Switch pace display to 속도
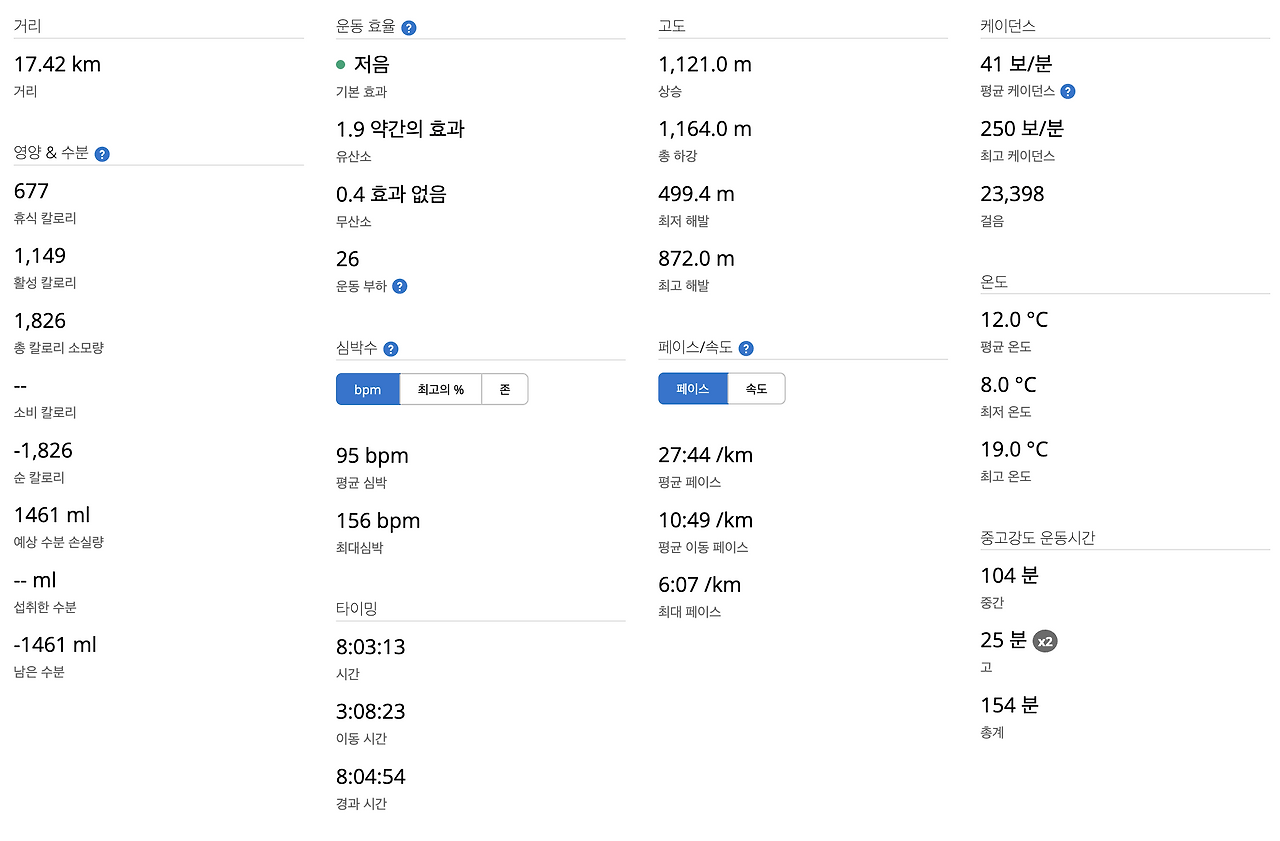This screenshot has width=1280, height=841. (x=757, y=389)
